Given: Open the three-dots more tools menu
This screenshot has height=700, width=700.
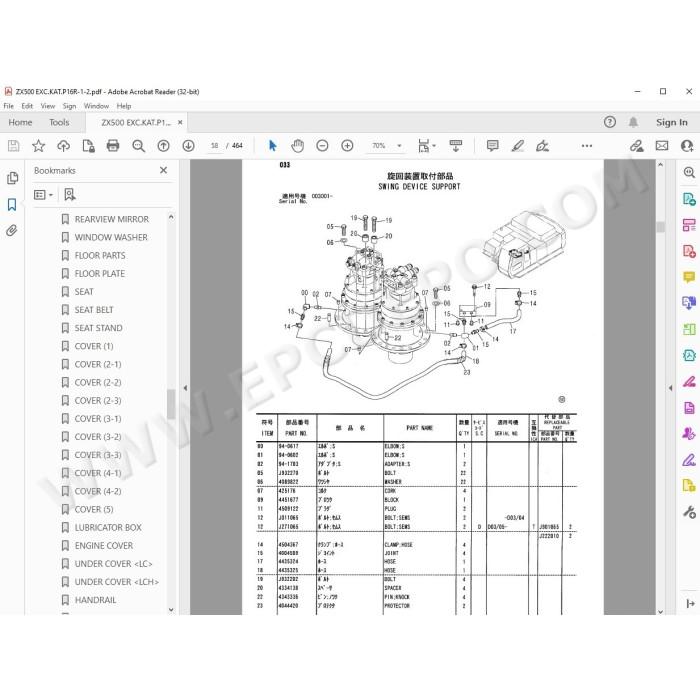Looking at the screenshot, I should [587, 146].
